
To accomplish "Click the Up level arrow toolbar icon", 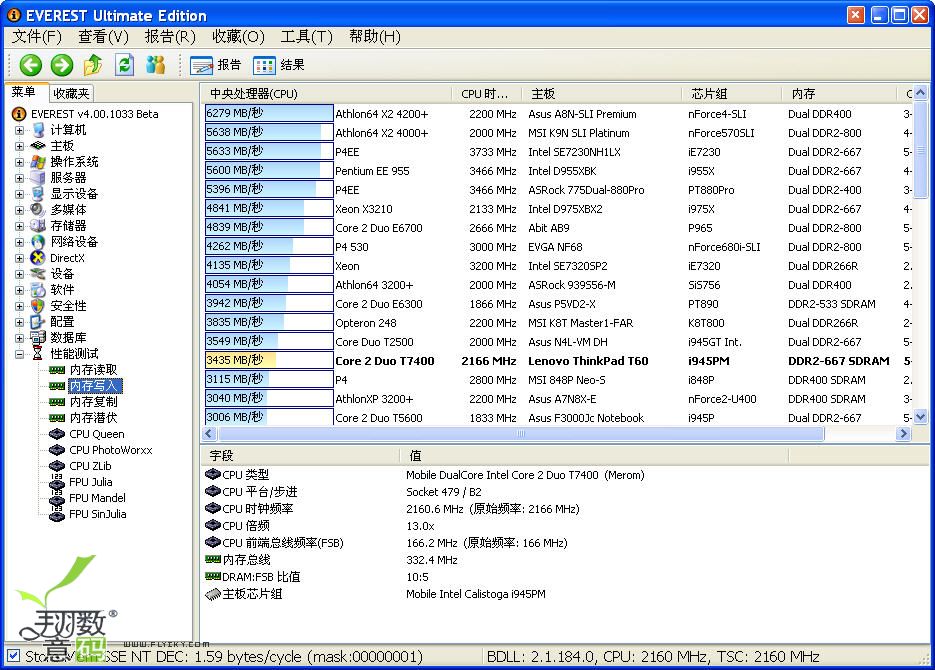I will 93,65.
